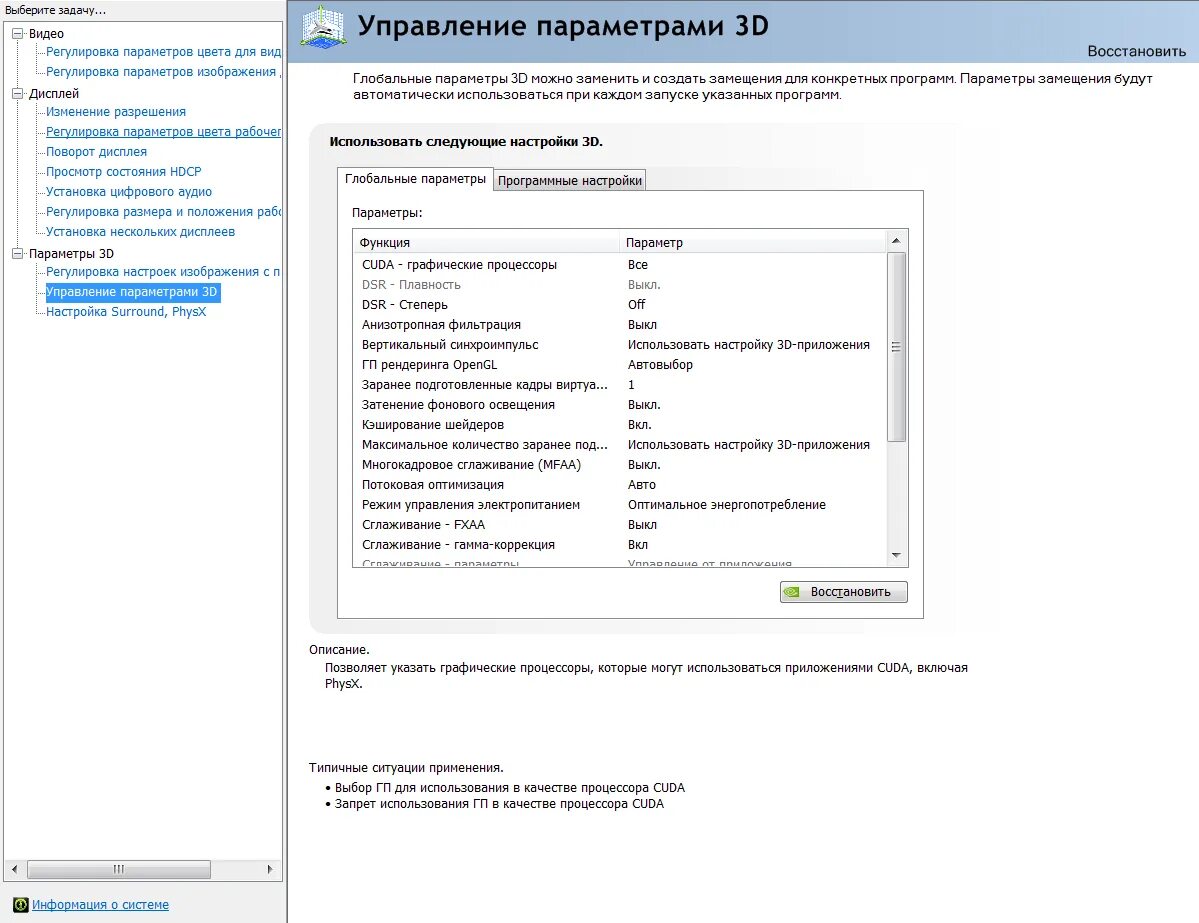This screenshot has height=923, width=1199.
Task: Click the settings list vertical scrollbar thumb
Action: (896, 346)
